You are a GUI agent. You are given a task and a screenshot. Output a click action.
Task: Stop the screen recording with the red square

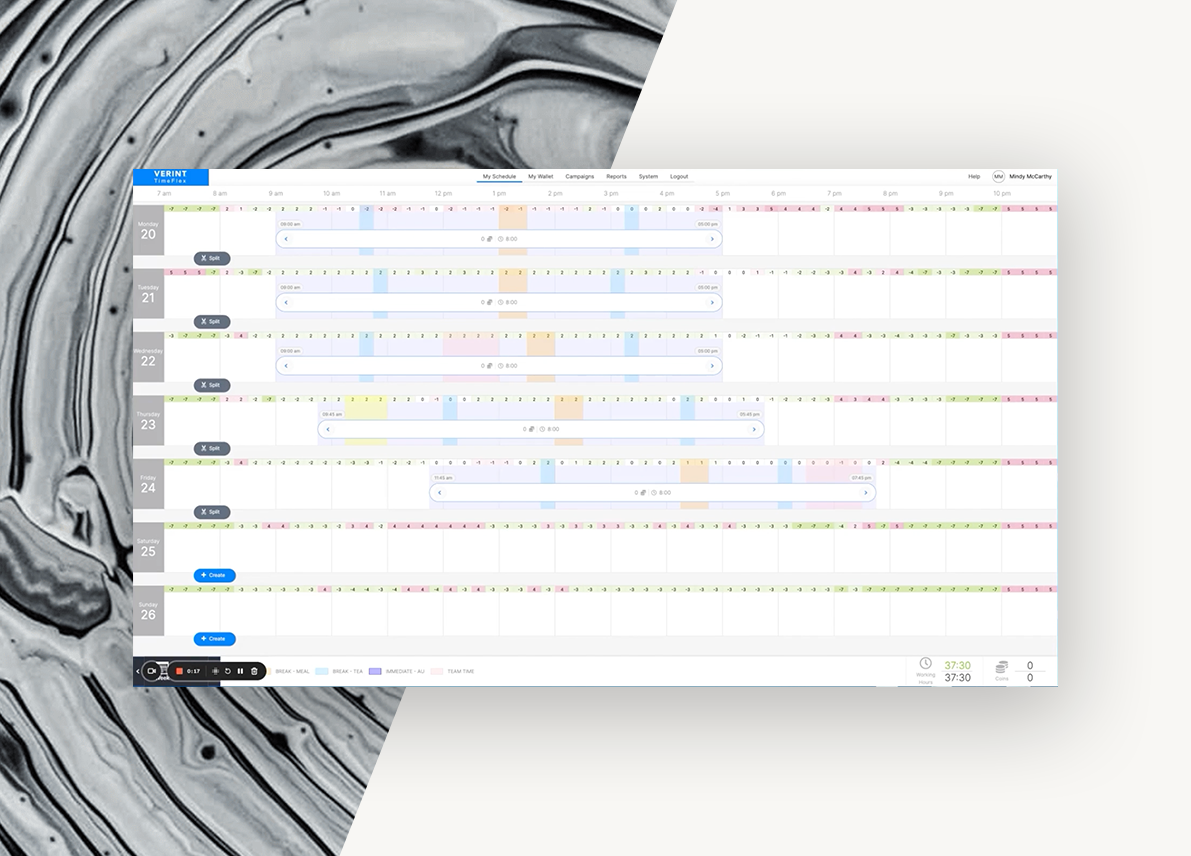tap(179, 671)
